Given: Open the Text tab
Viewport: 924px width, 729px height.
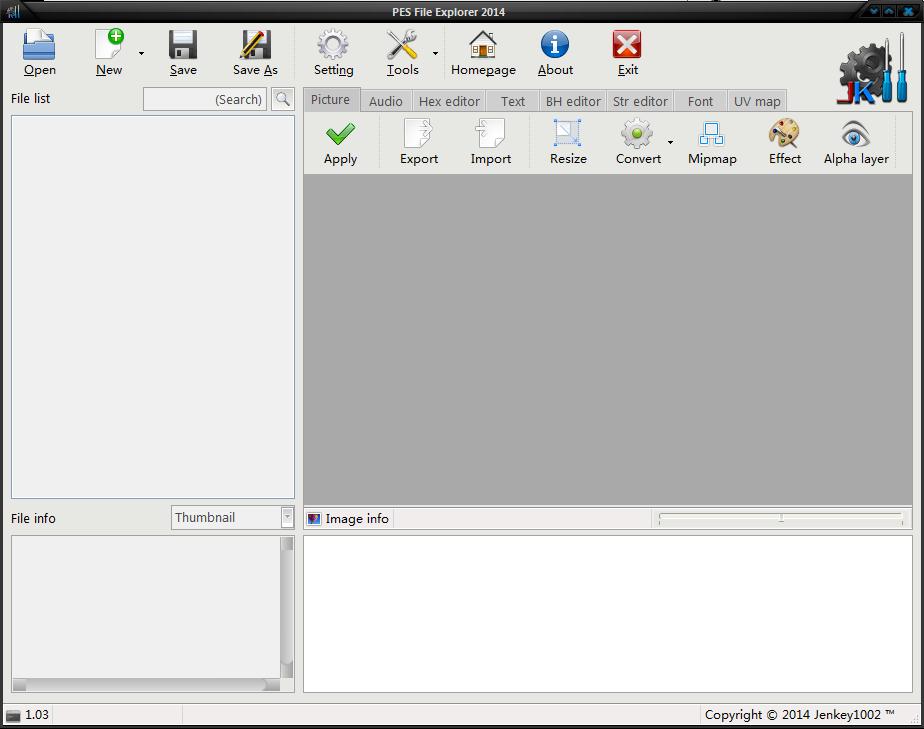Looking at the screenshot, I should click(513, 101).
